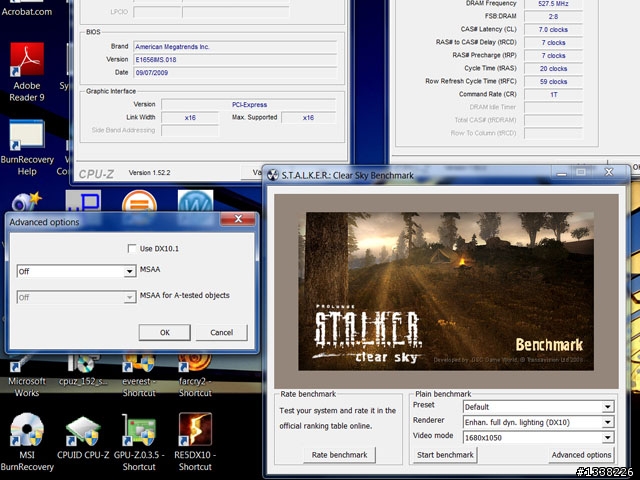The image size is (640, 480).
Task: Click the DRAM Frequency 527.5 MHz value
Action: [553, 4]
